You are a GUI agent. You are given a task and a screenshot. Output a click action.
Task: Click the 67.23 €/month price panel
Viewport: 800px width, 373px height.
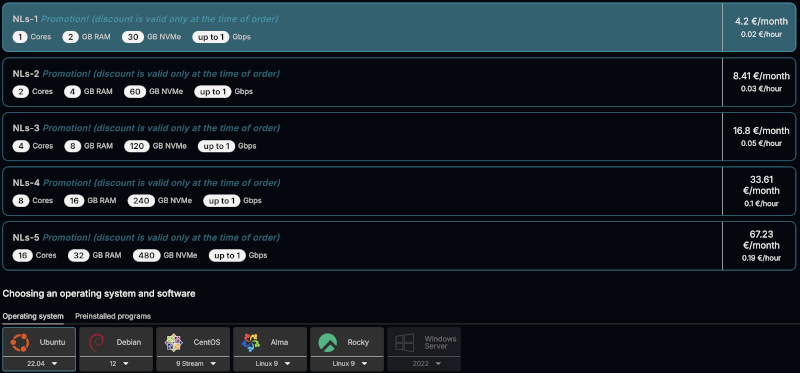[x=759, y=245]
